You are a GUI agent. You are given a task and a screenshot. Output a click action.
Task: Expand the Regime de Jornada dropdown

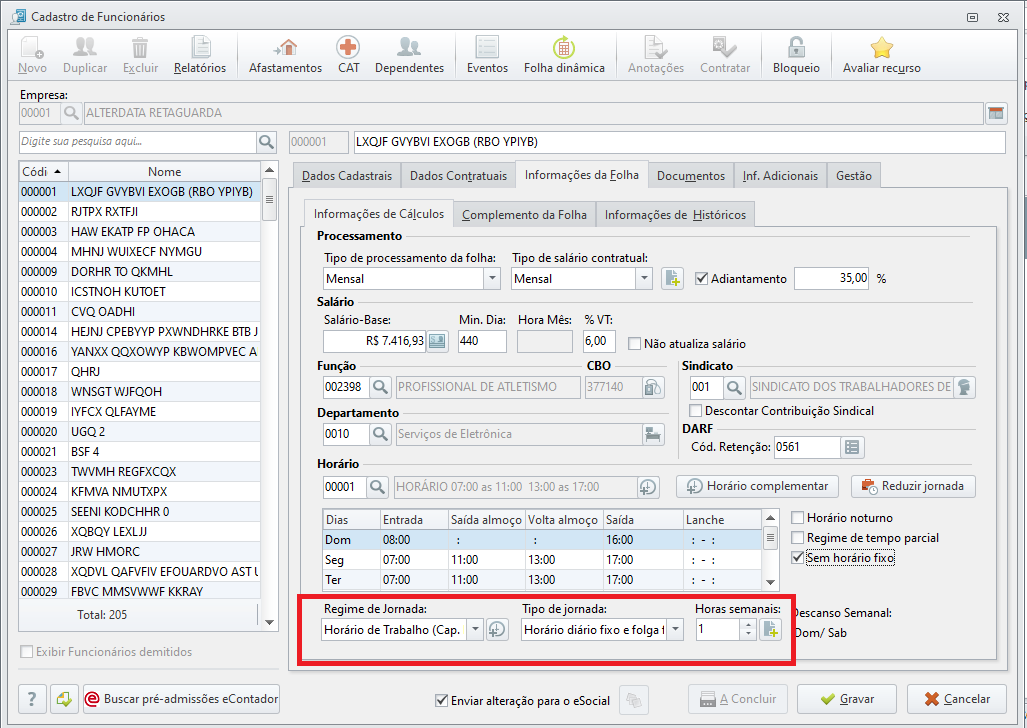476,630
